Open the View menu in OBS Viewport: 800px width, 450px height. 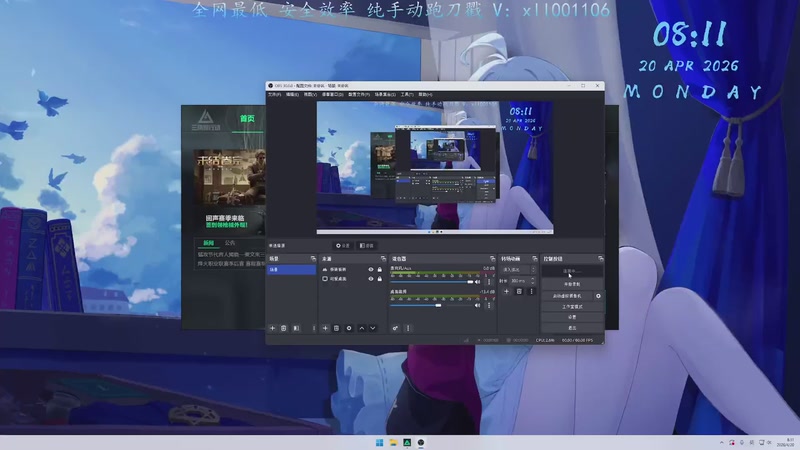tap(310, 94)
